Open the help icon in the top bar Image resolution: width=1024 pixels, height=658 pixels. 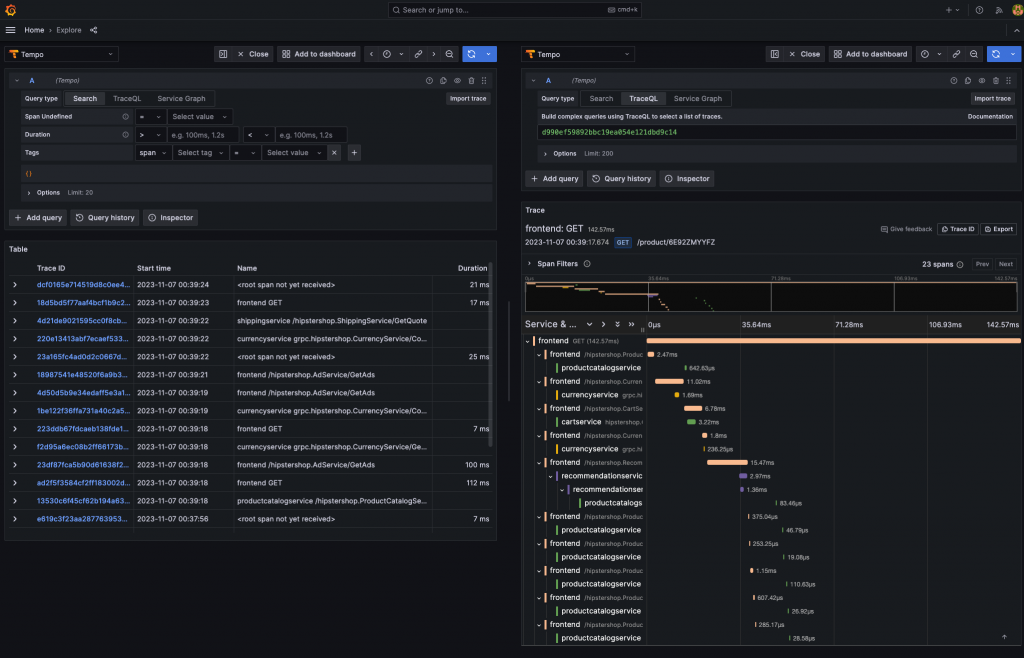pyautogui.click(x=979, y=10)
